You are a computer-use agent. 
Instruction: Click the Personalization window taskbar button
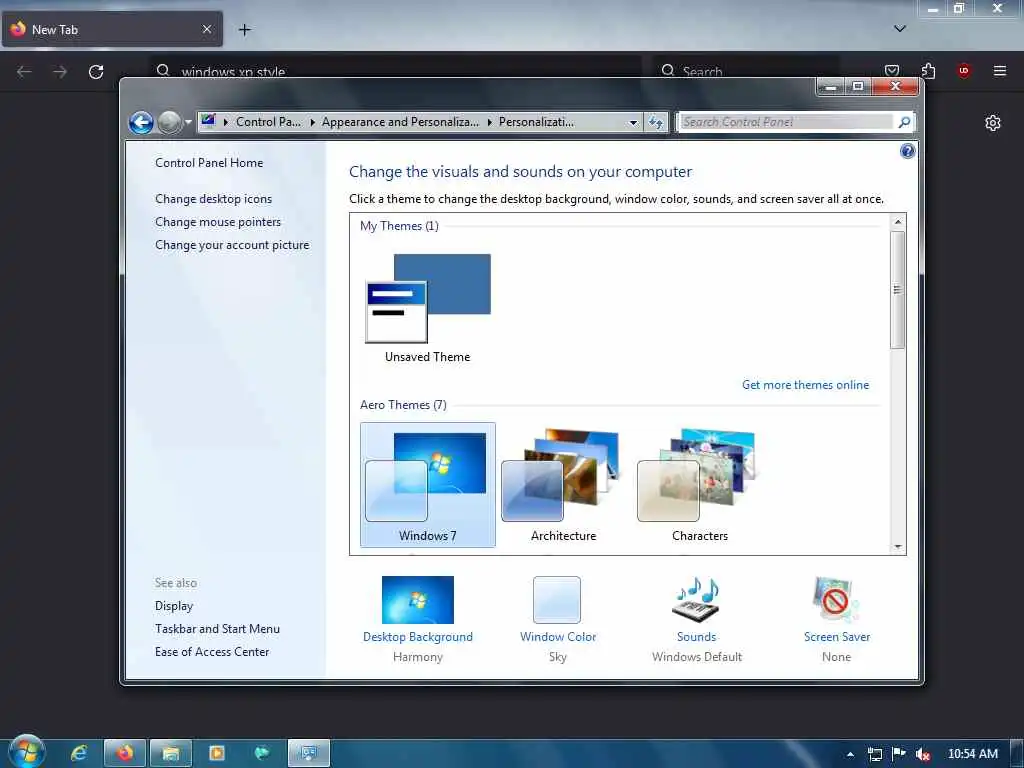pos(309,754)
